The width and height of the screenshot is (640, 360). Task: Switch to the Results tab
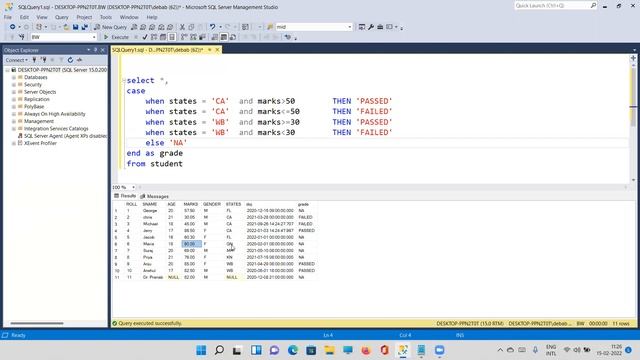click(125, 196)
